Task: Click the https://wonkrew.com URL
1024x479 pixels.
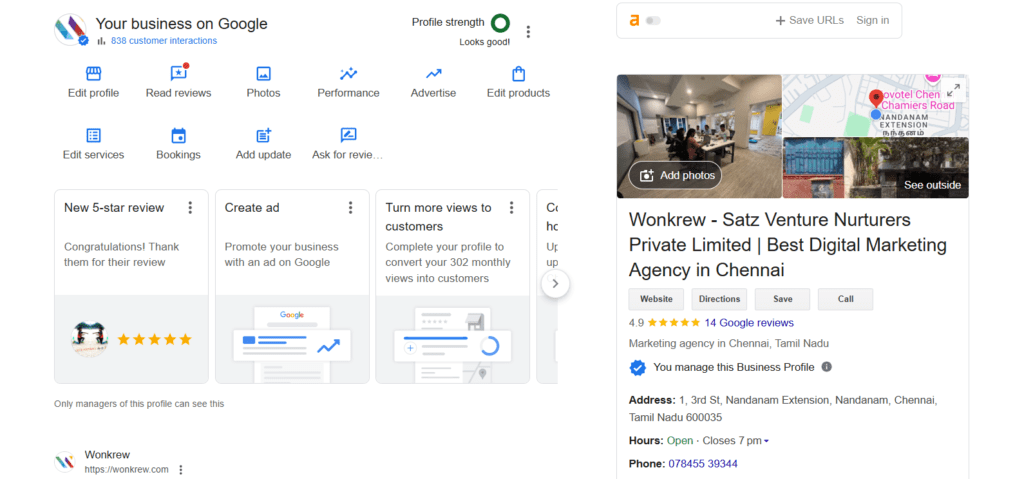Action: click(x=127, y=470)
